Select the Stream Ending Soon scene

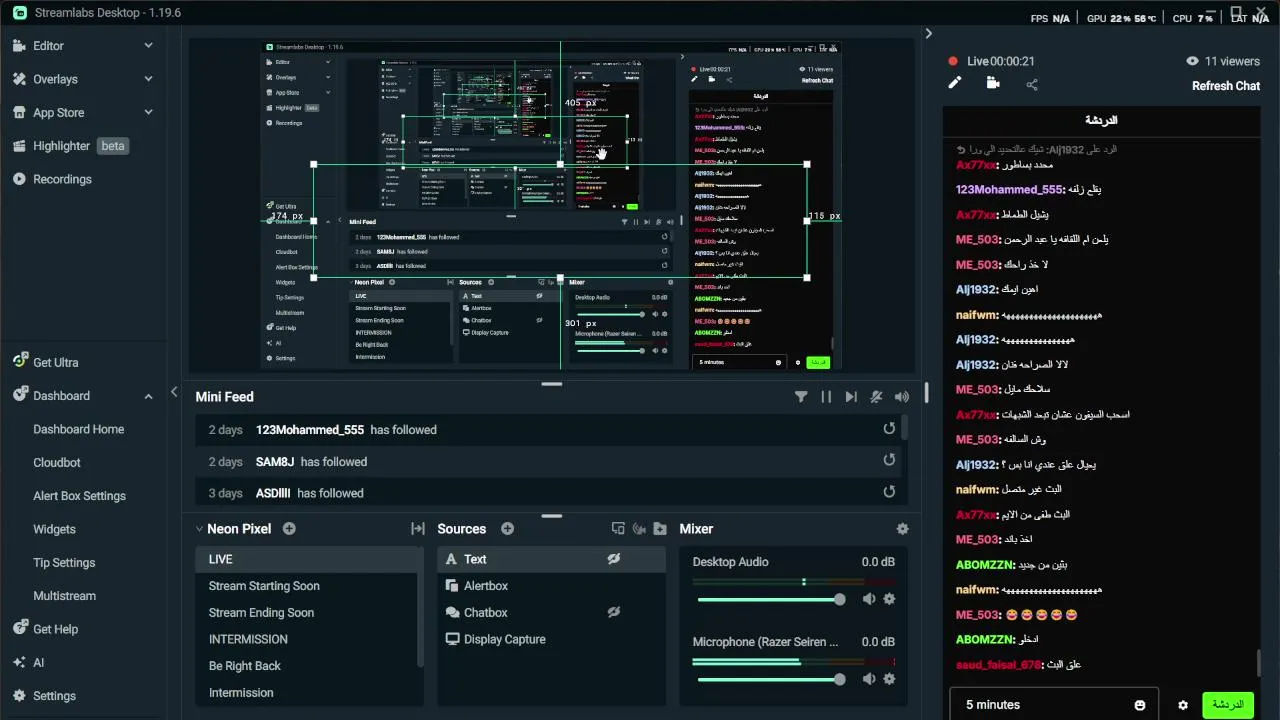(x=305, y=613)
